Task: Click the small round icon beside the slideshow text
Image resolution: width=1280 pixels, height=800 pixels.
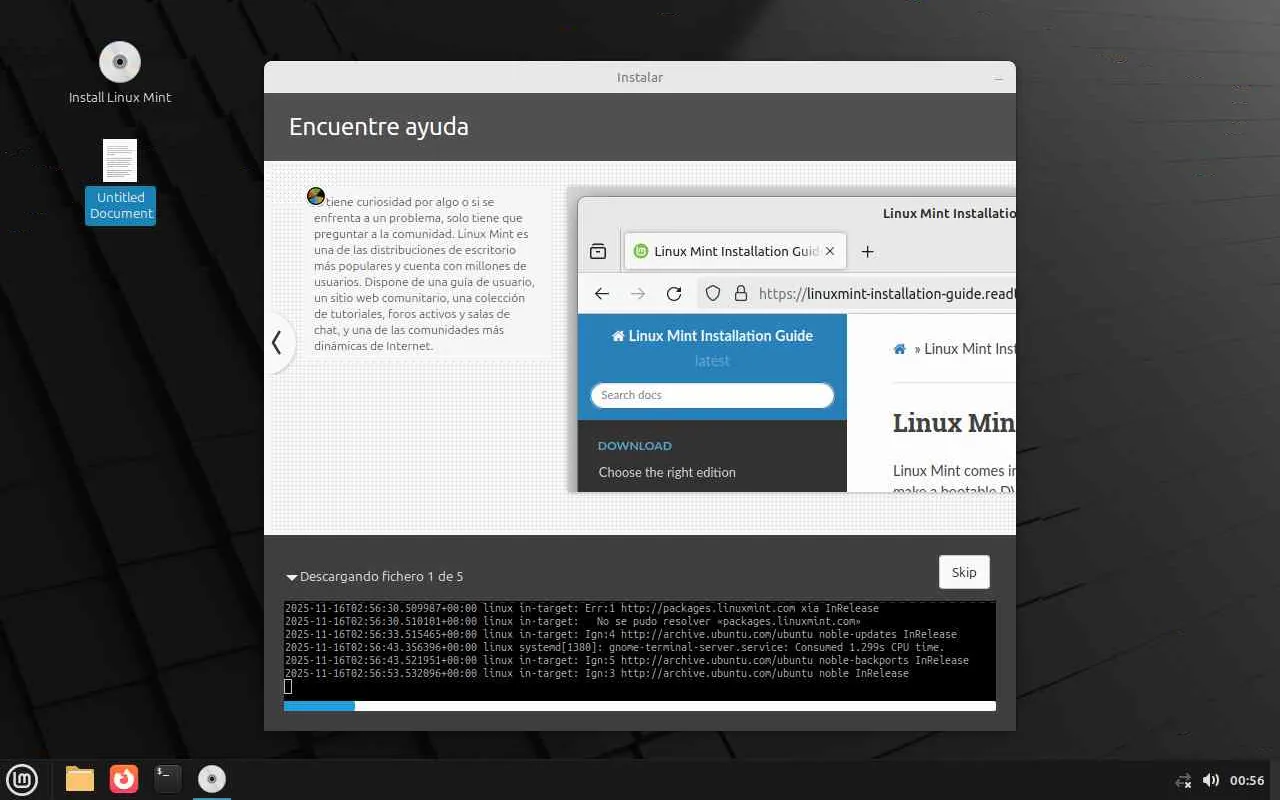Action: tap(316, 197)
